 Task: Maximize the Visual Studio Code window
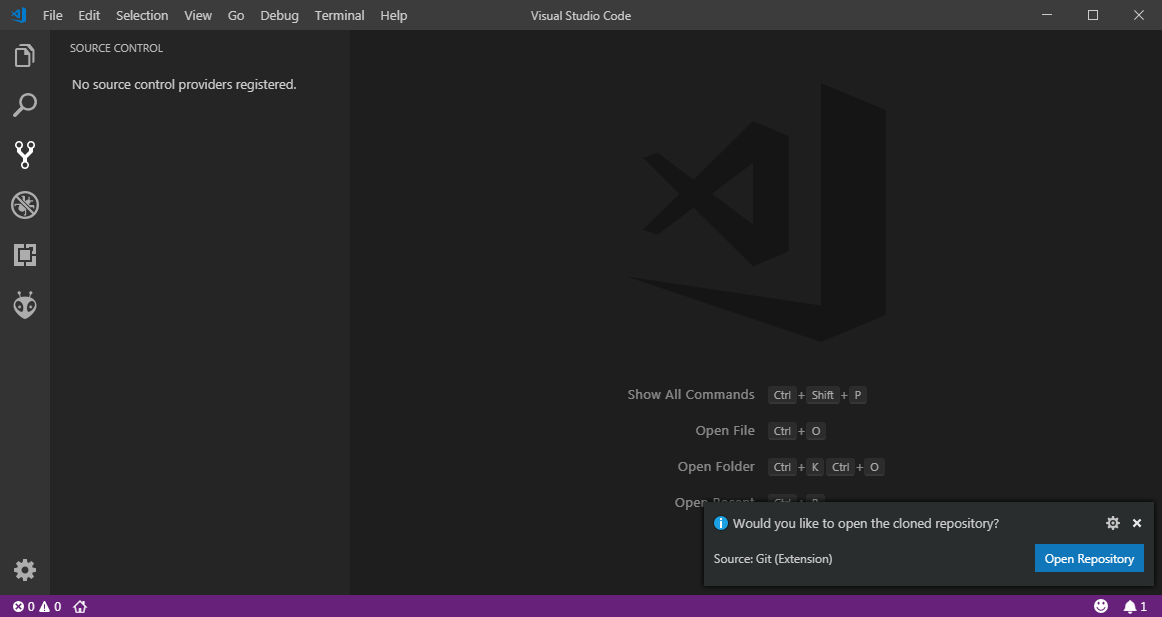1092,15
